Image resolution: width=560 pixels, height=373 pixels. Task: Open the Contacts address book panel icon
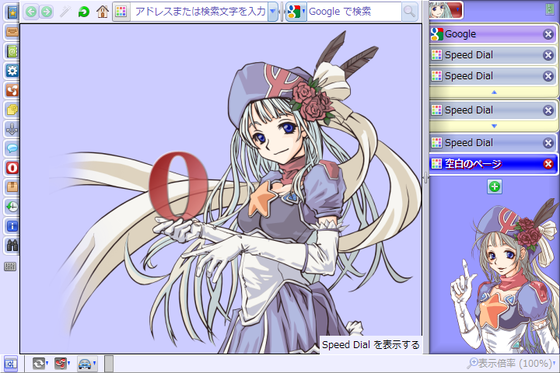pyautogui.click(x=12, y=51)
